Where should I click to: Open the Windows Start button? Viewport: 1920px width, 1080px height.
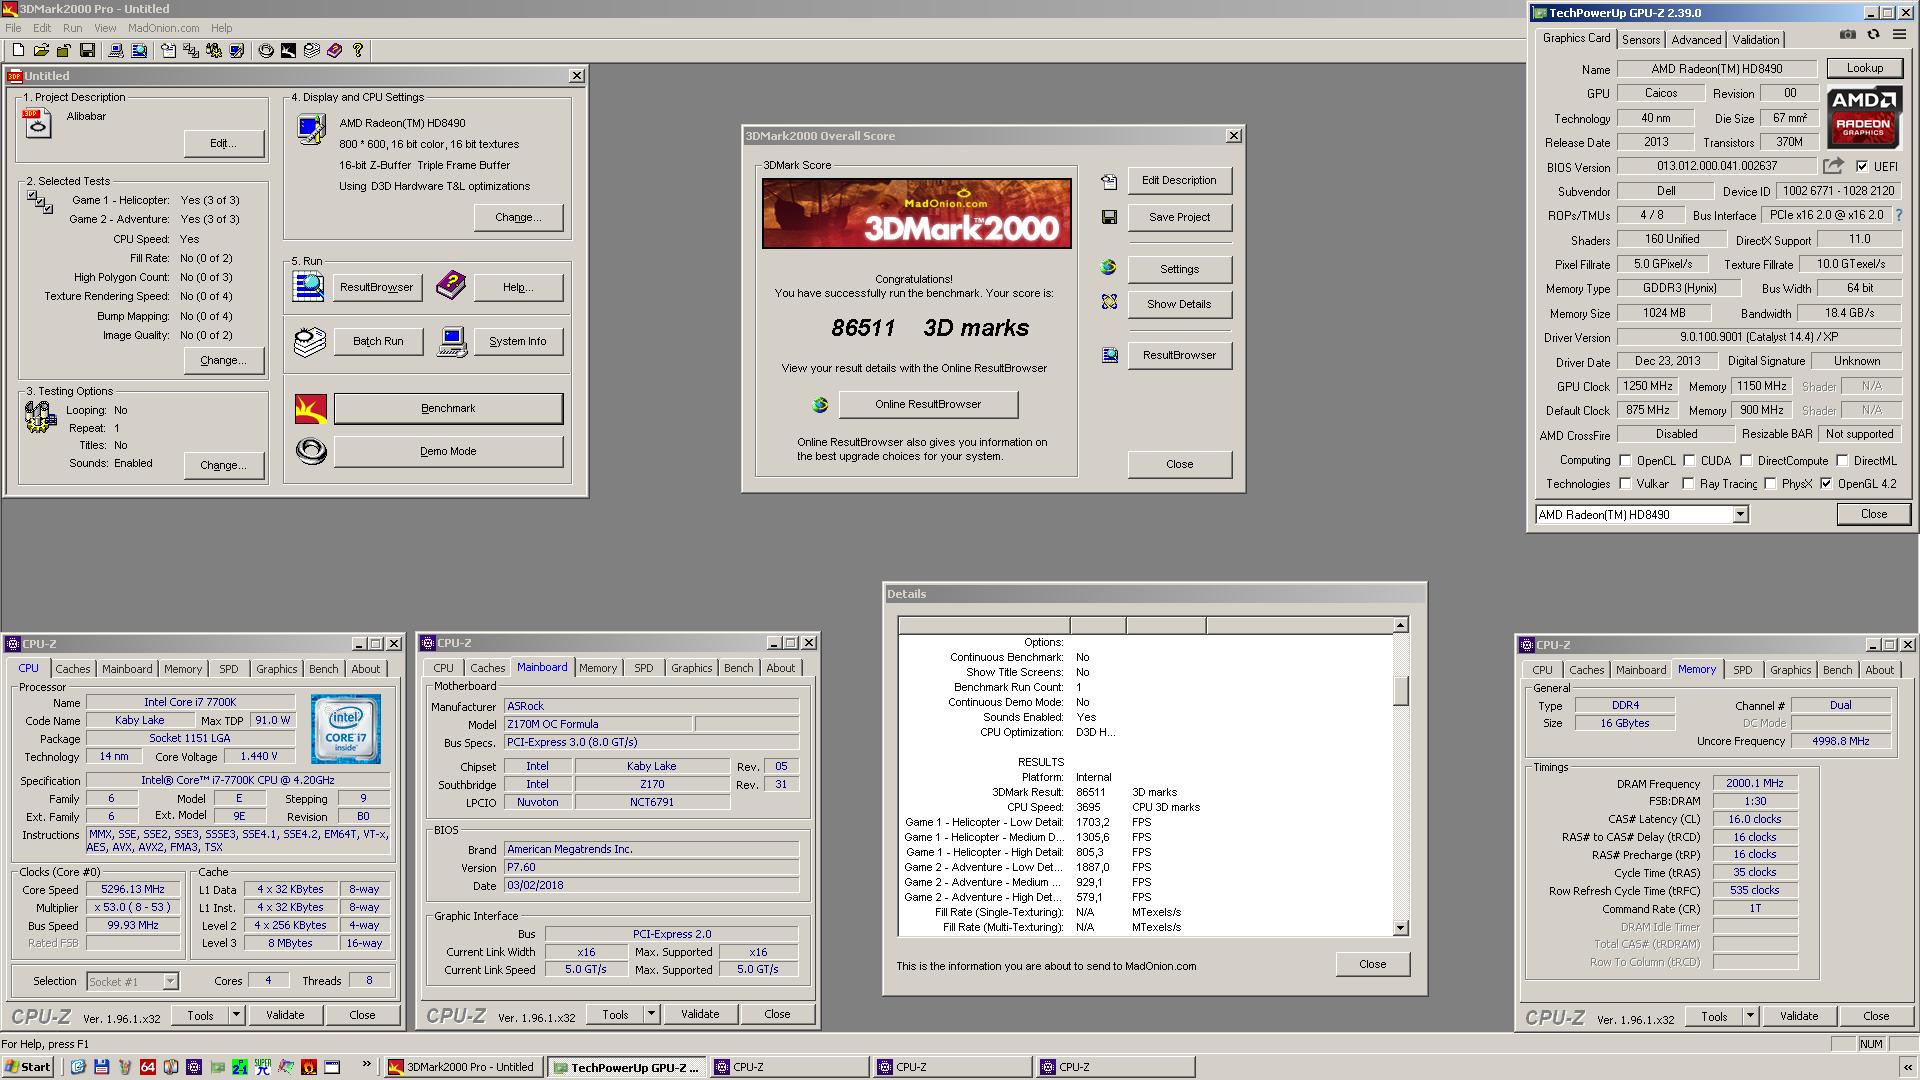[28, 1067]
